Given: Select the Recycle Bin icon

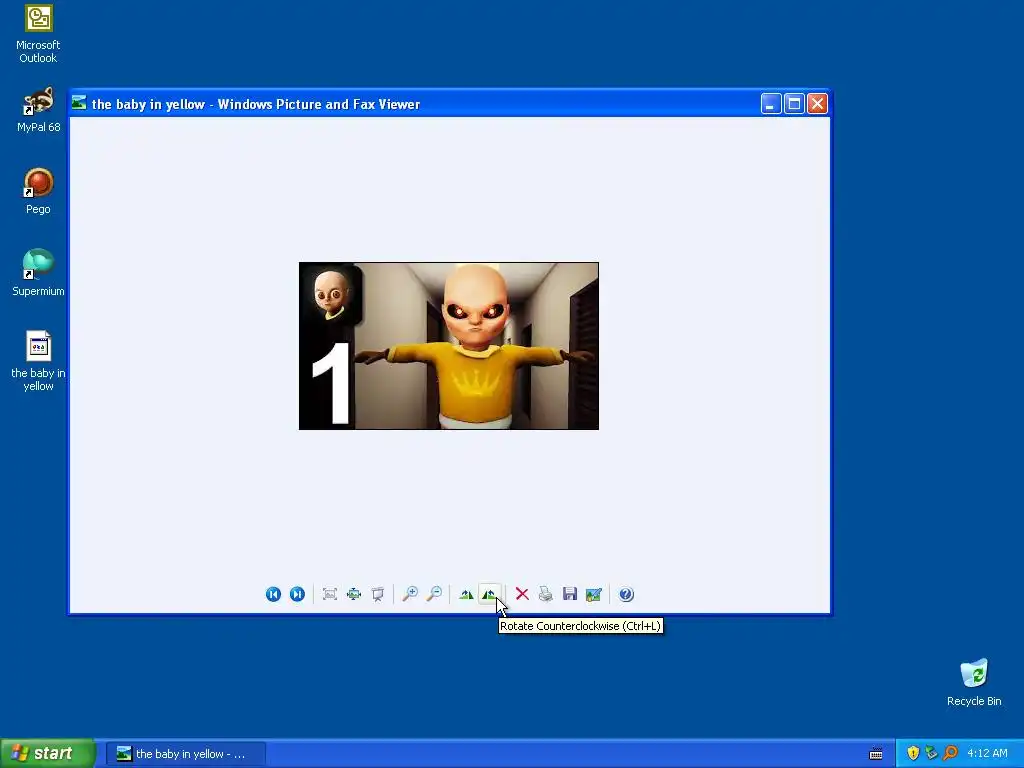Looking at the screenshot, I should tap(974, 683).
